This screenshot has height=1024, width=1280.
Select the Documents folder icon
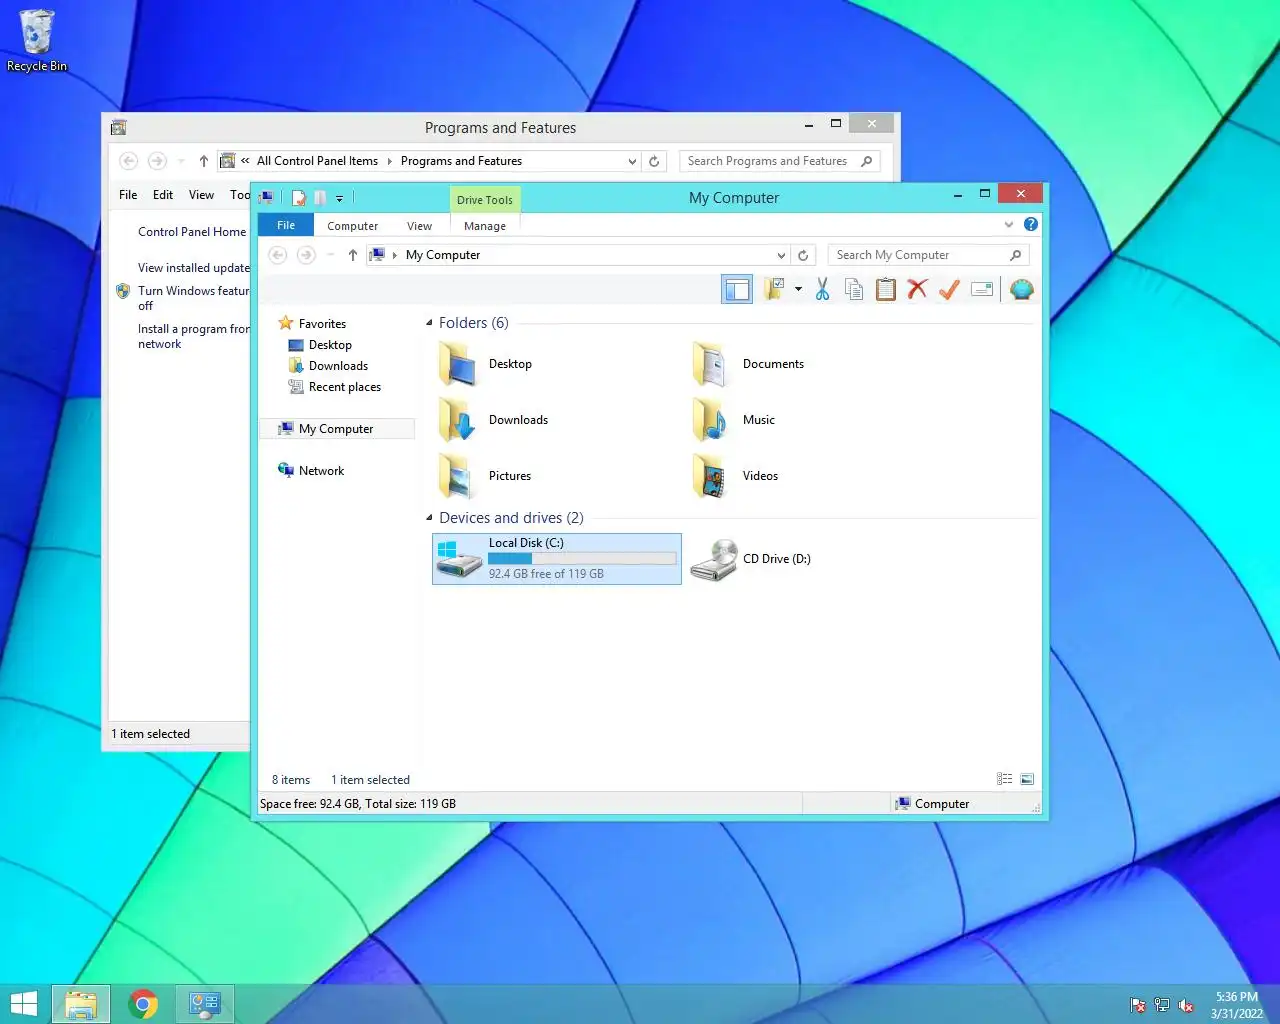tap(712, 364)
